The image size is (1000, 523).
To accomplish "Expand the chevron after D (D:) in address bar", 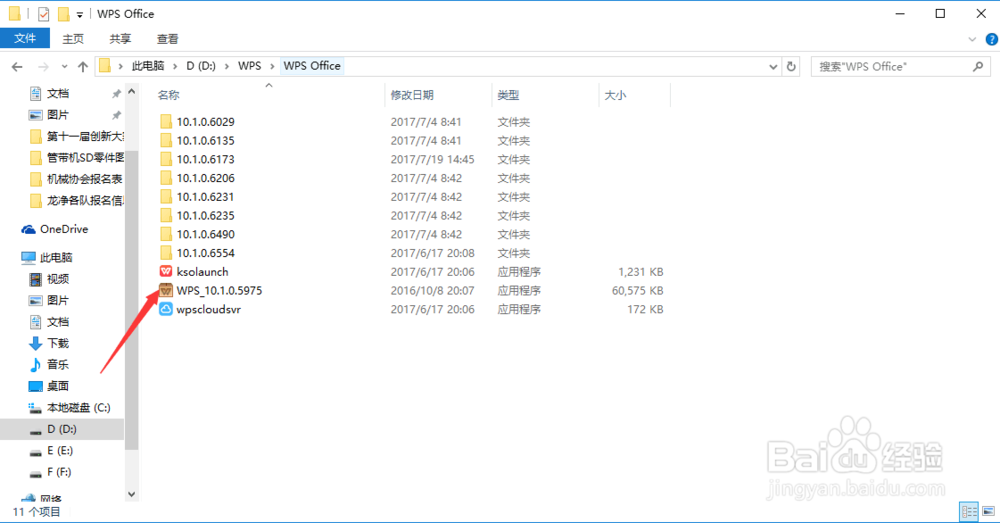I will pyautogui.click(x=228, y=66).
